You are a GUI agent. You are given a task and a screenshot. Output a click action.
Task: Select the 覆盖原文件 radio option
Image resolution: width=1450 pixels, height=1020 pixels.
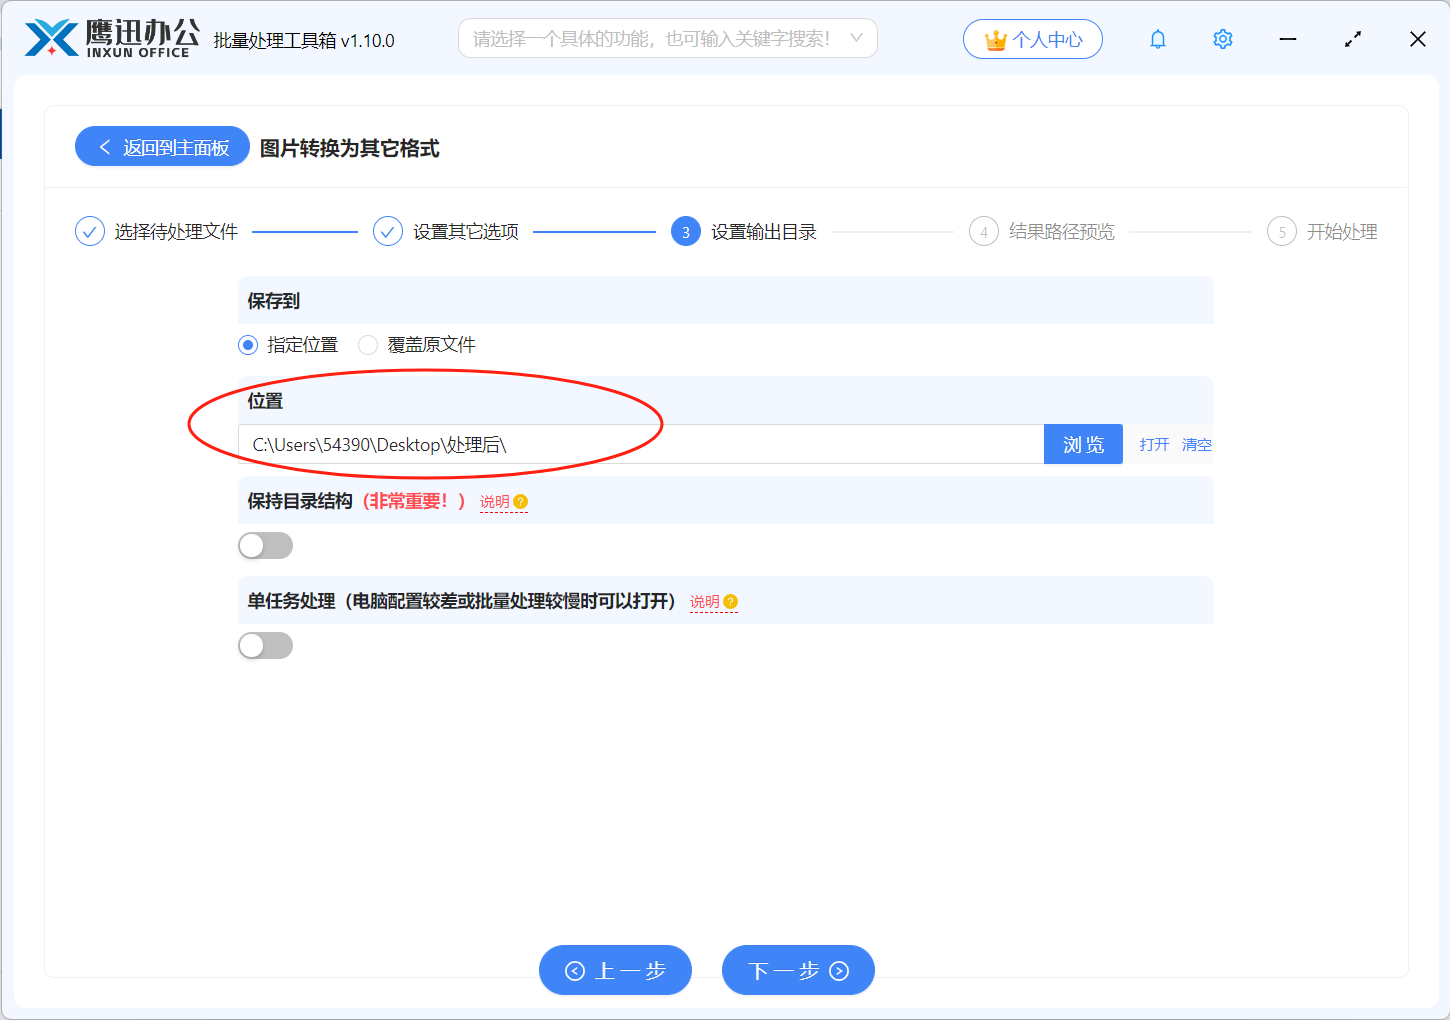368,345
